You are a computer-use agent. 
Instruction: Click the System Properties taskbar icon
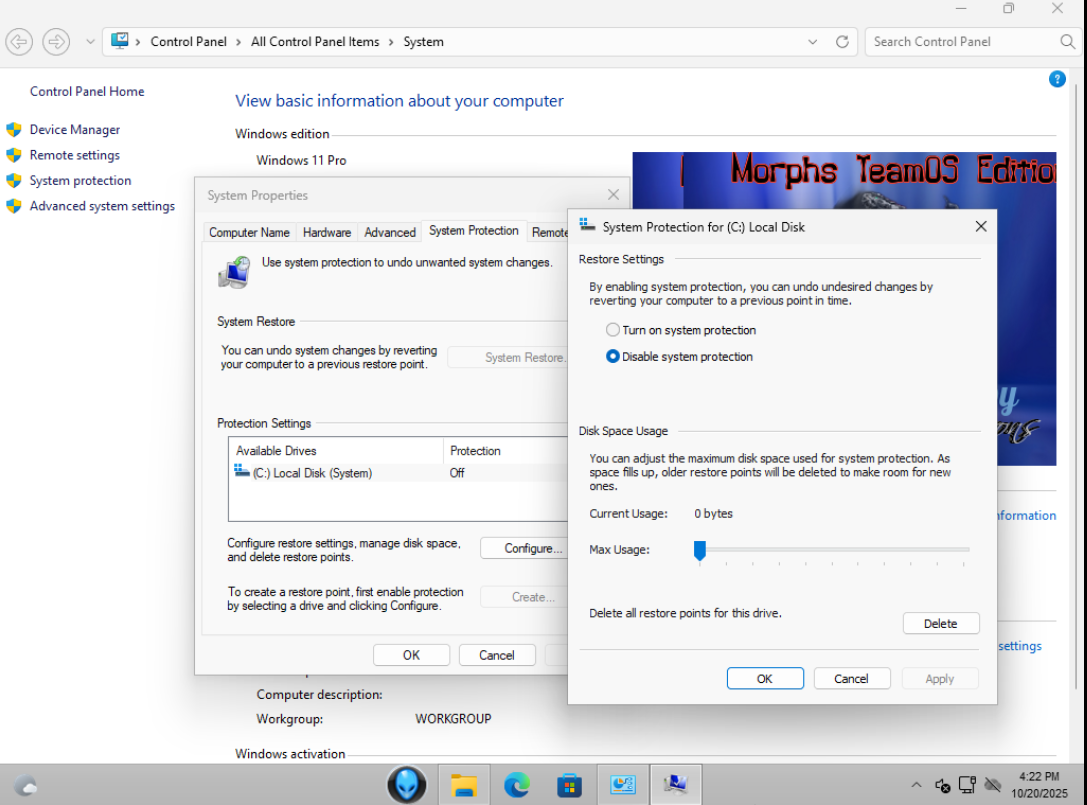pos(675,785)
